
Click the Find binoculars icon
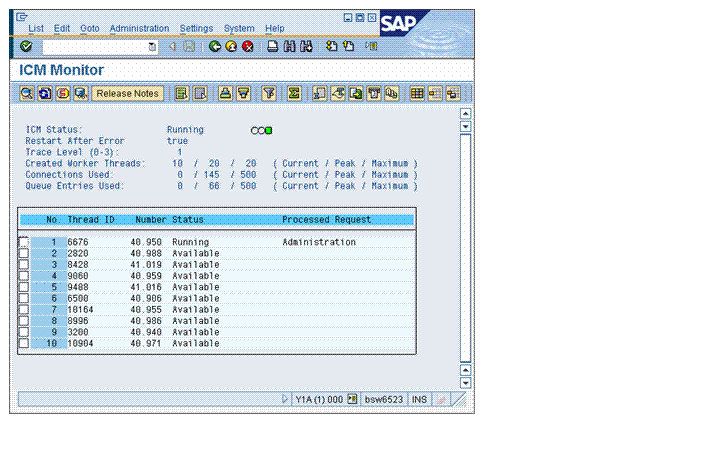coord(289,46)
